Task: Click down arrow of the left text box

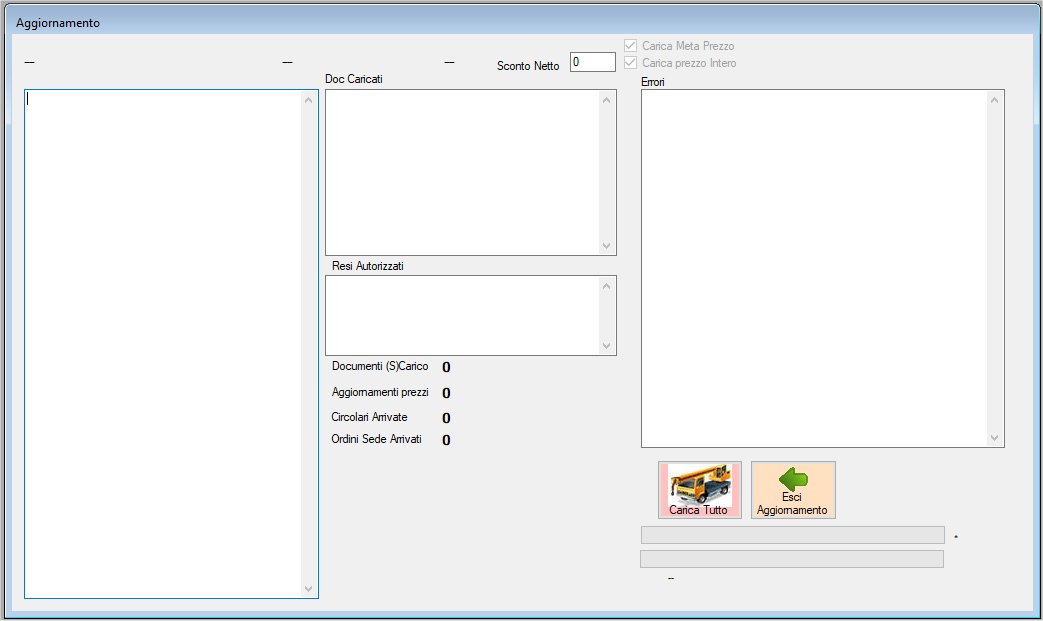Action: pos(308,589)
